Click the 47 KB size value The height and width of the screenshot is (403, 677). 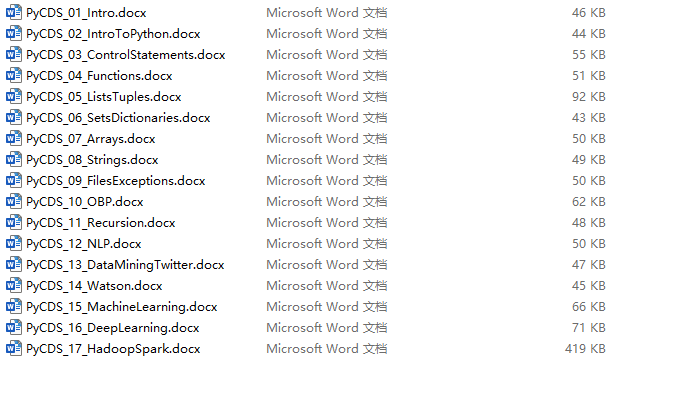point(588,265)
